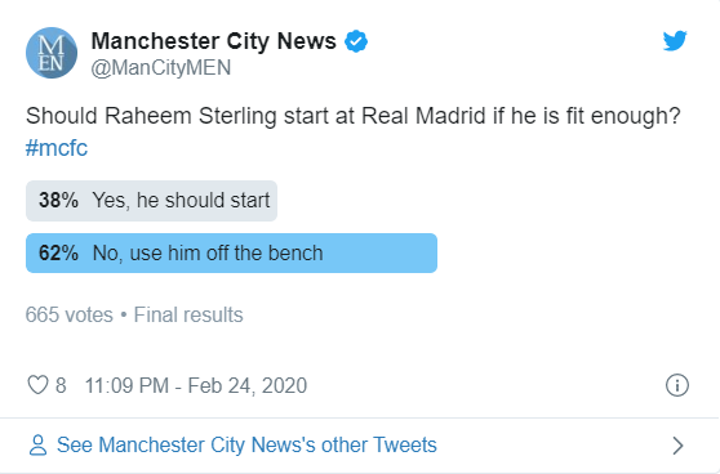Click the blue verified badge checkmark

coord(356,41)
